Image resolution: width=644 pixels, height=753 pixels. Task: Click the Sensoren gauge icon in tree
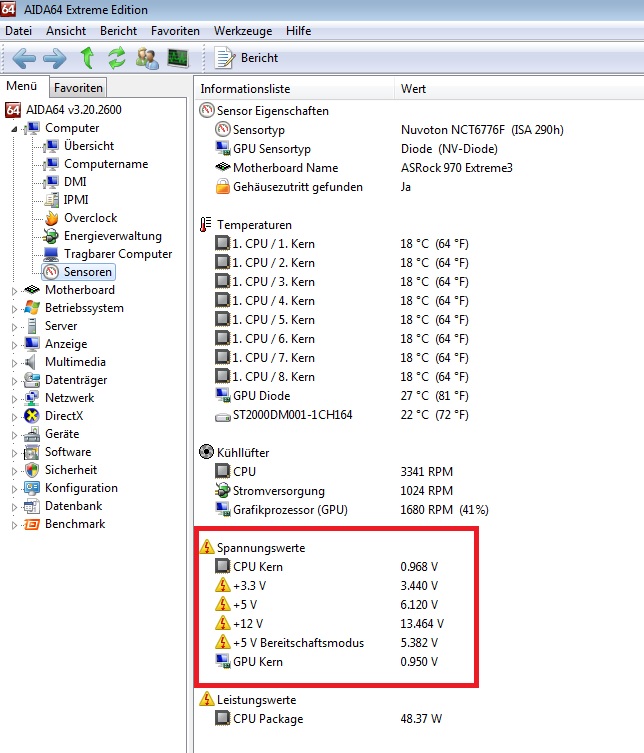(51, 272)
